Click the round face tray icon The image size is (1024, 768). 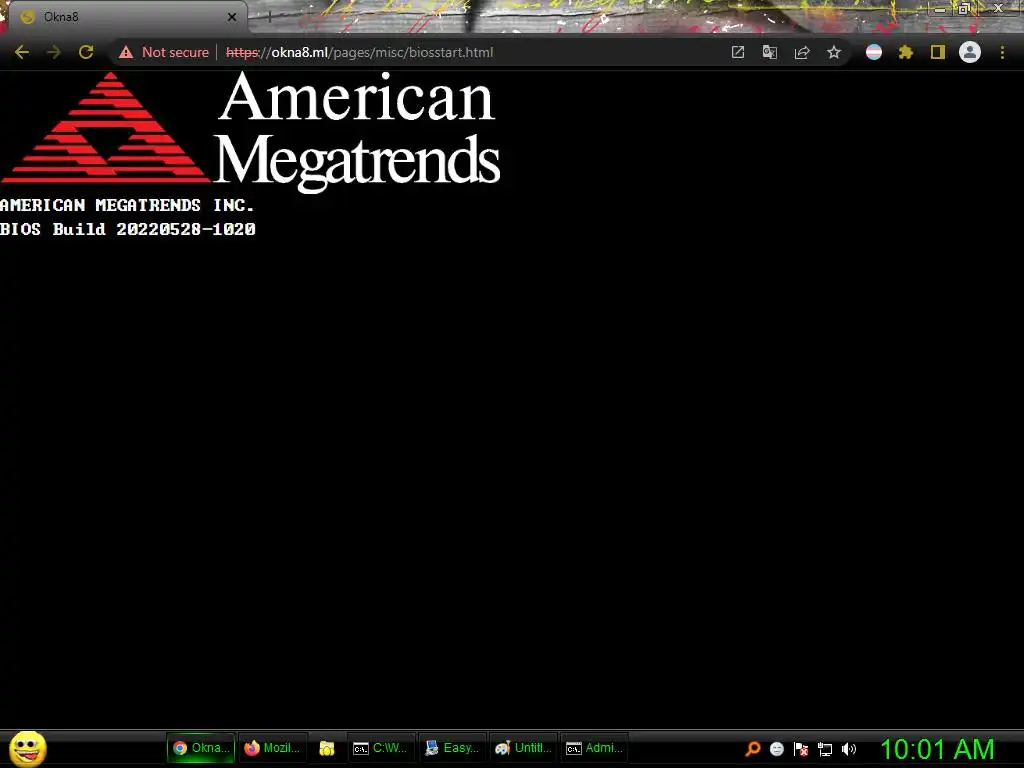pos(776,749)
